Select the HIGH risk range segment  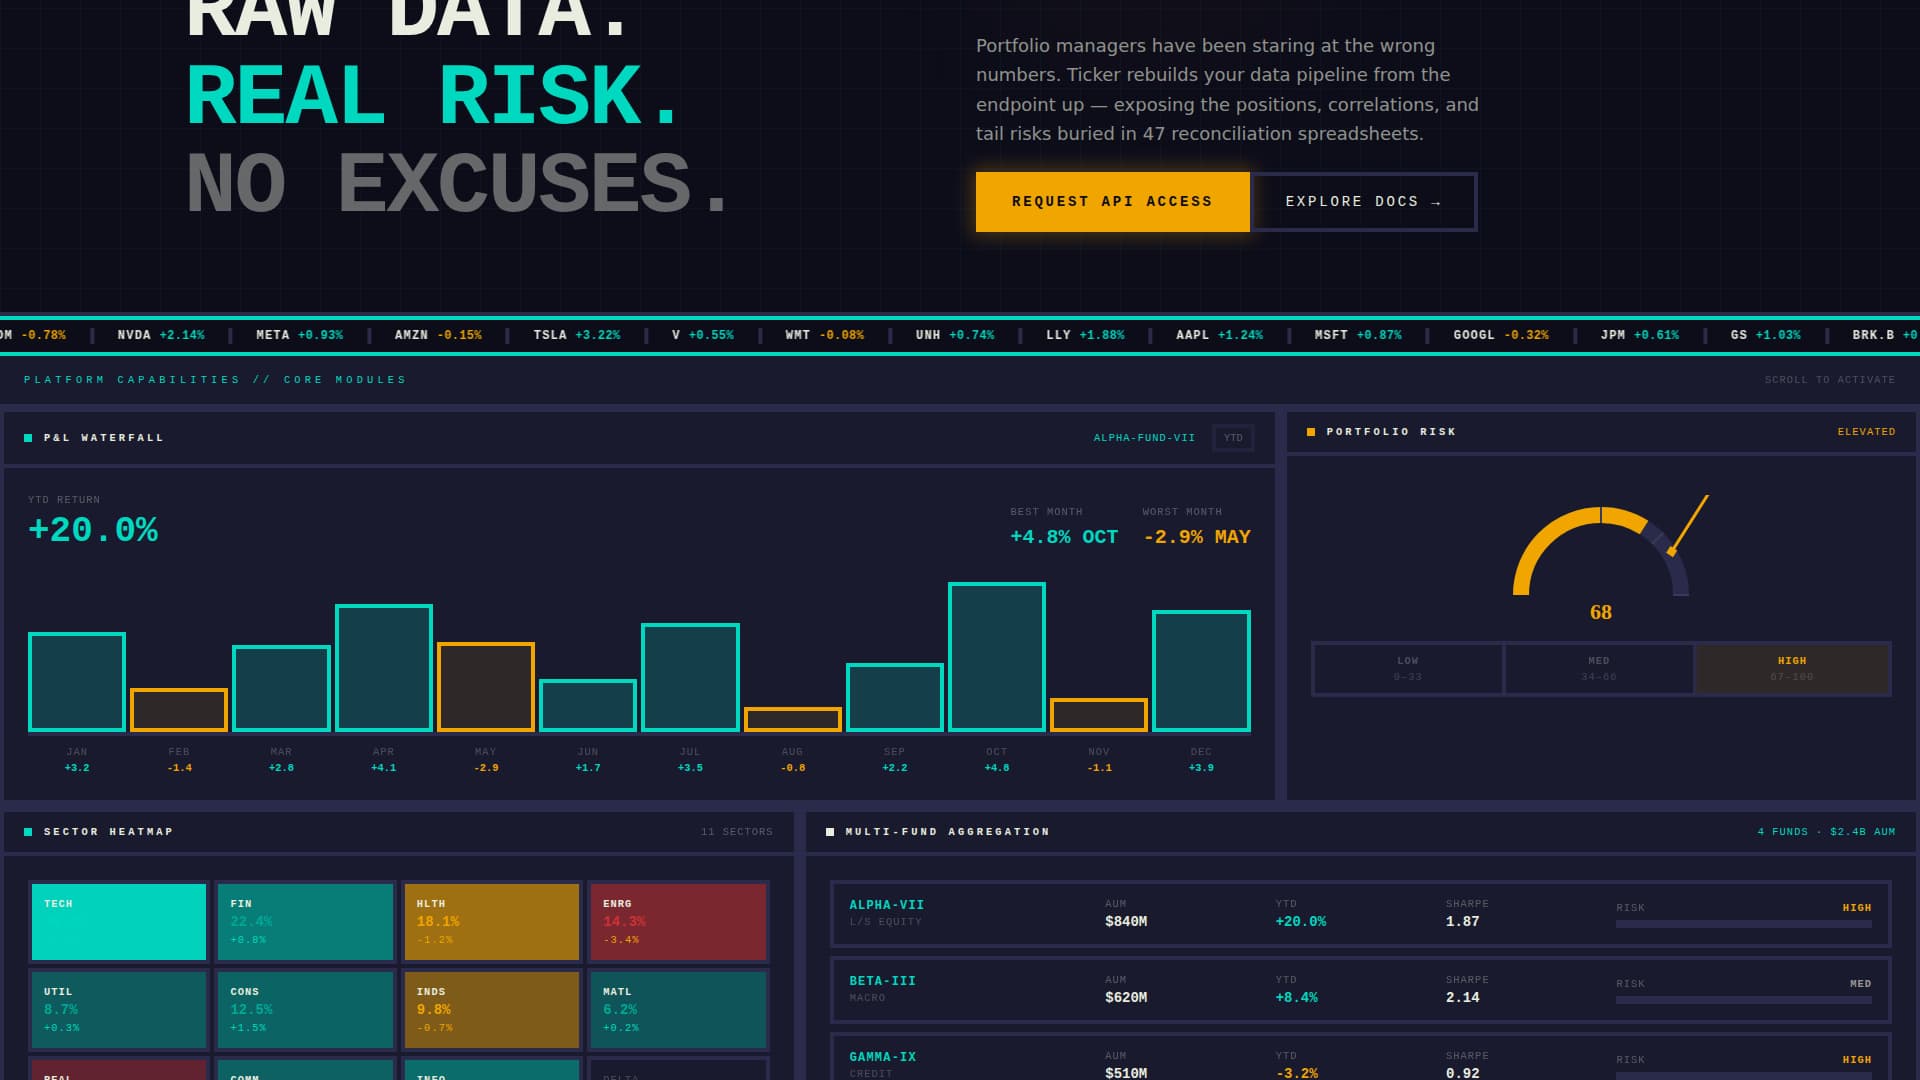[x=1792, y=669]
